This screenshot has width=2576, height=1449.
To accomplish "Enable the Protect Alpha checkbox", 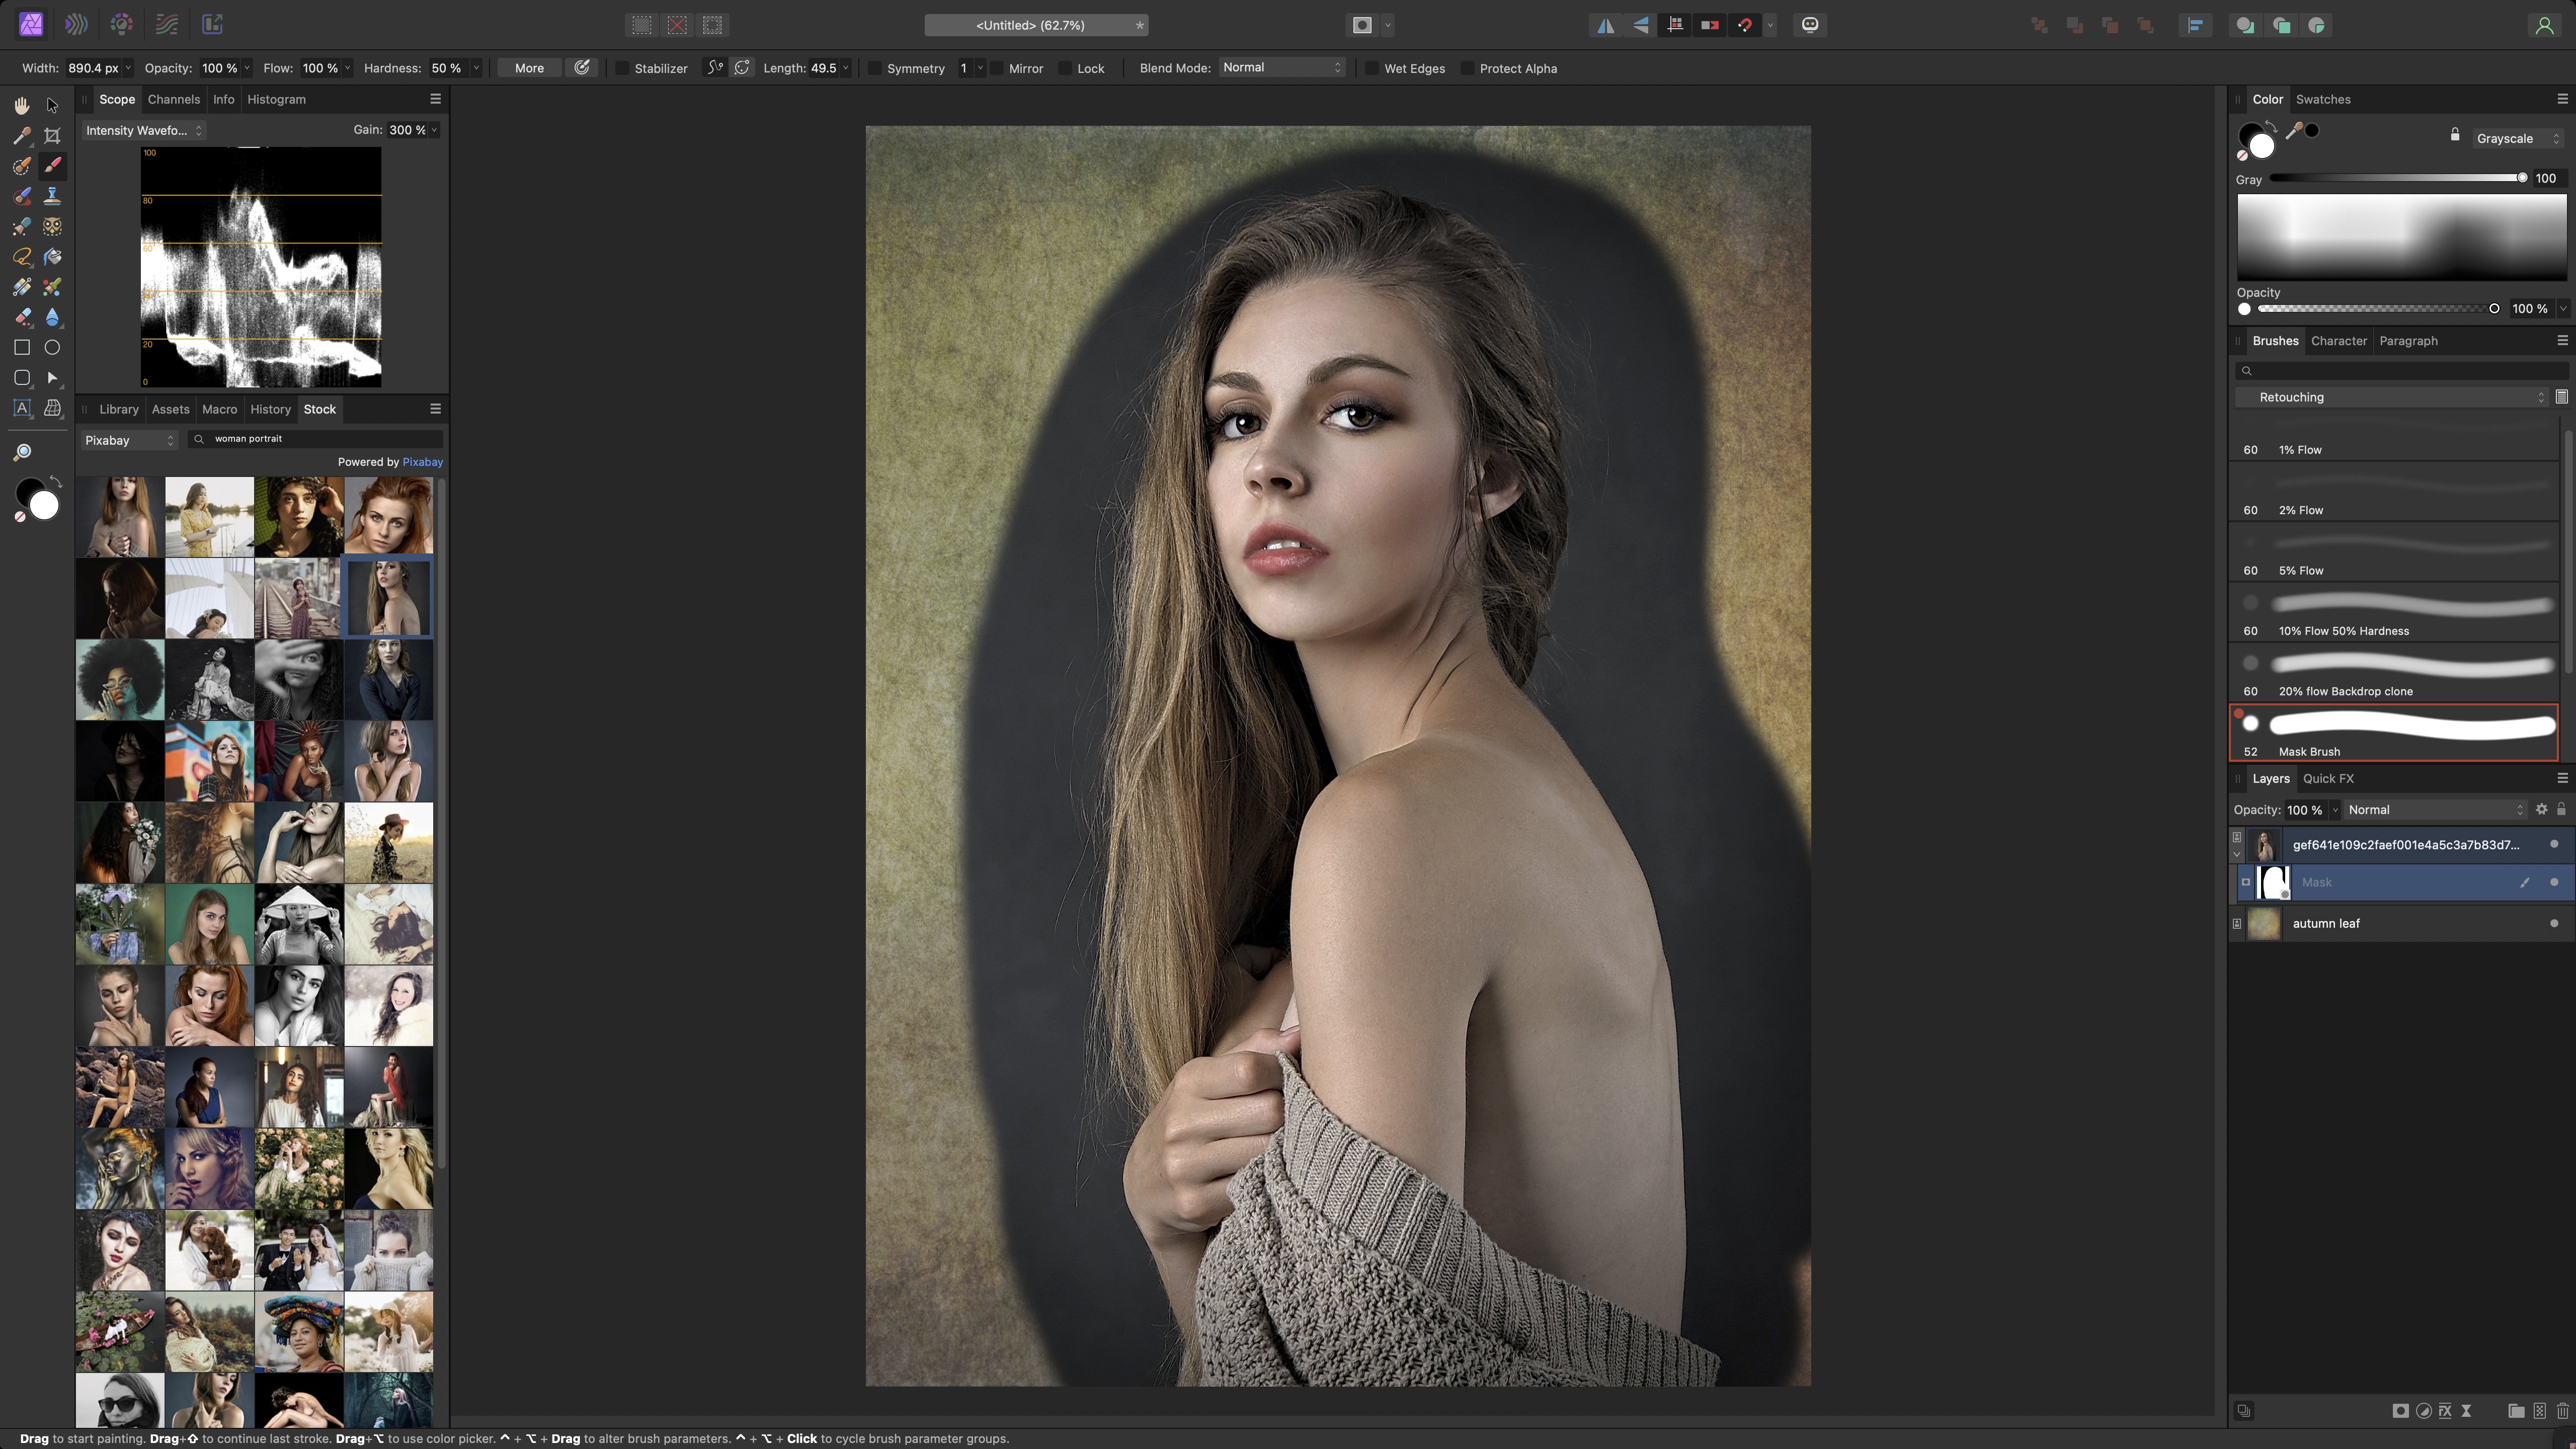I will [x=1467, y=68].
